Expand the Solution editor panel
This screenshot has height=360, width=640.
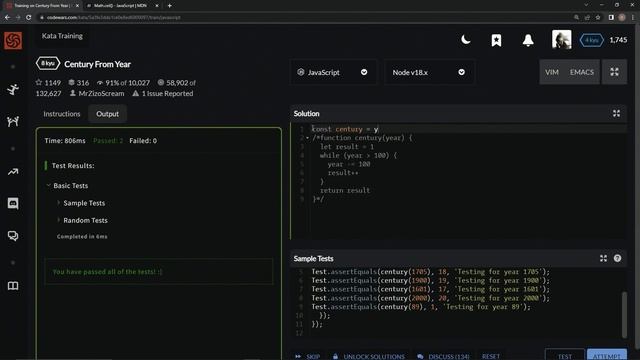pos(616,113)
